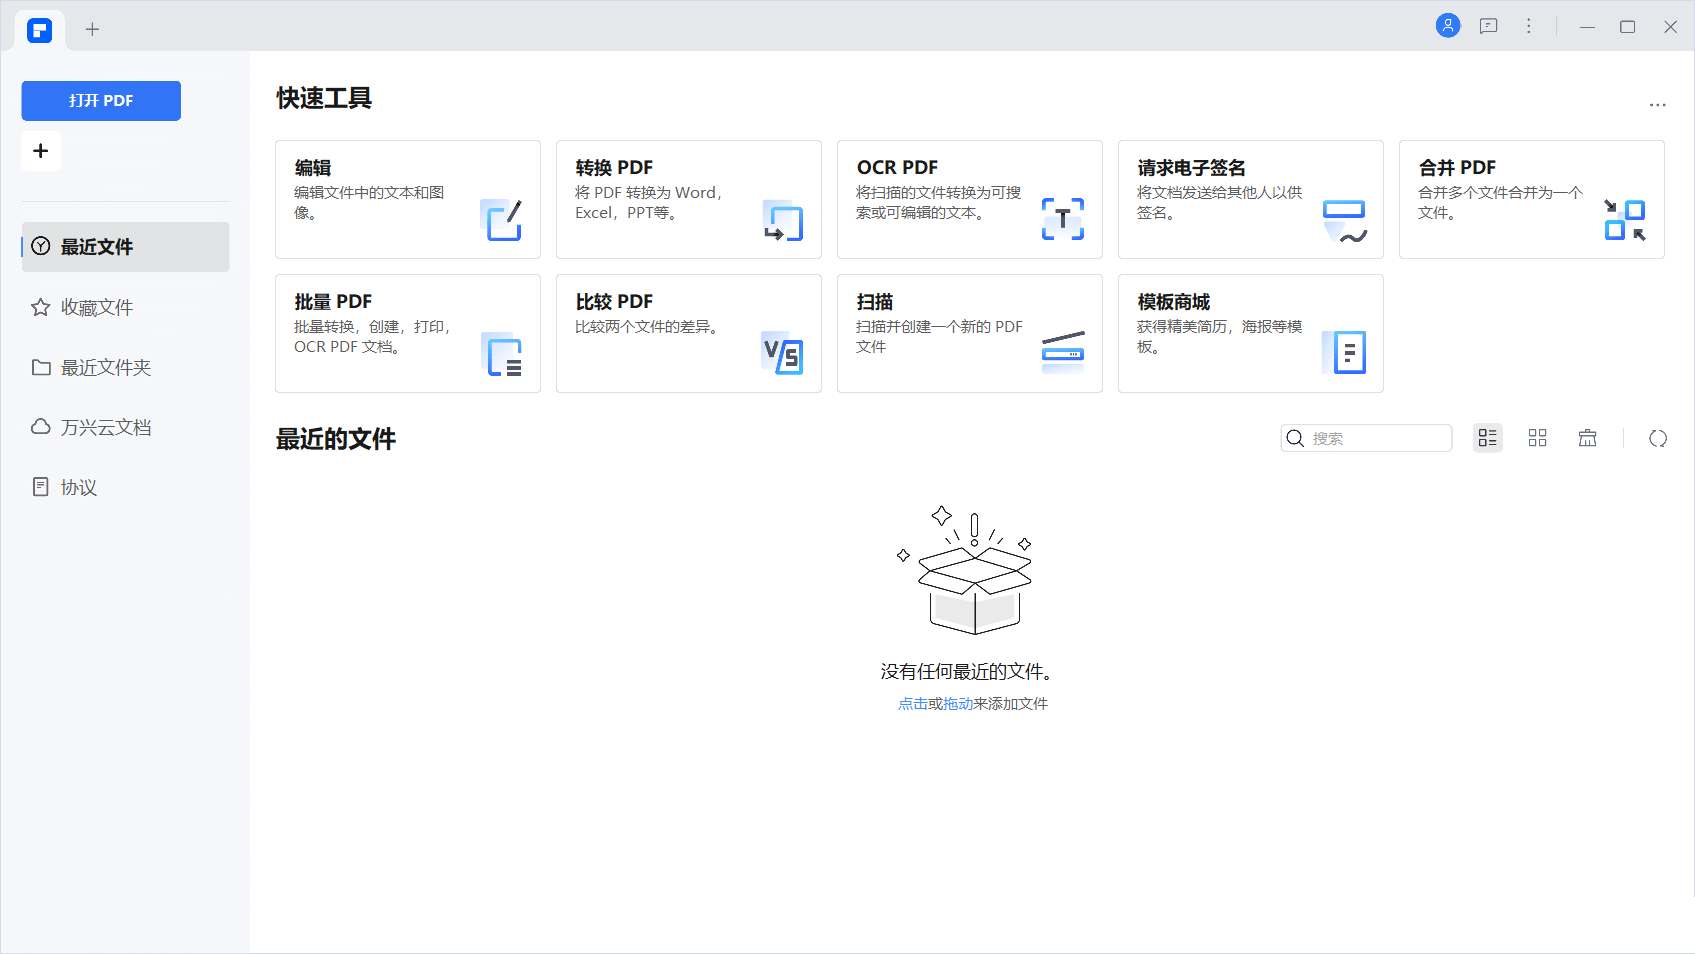The image size is (1695, 954).
Task: Open the 扫描 scan tool
Action: click(969, 333)
